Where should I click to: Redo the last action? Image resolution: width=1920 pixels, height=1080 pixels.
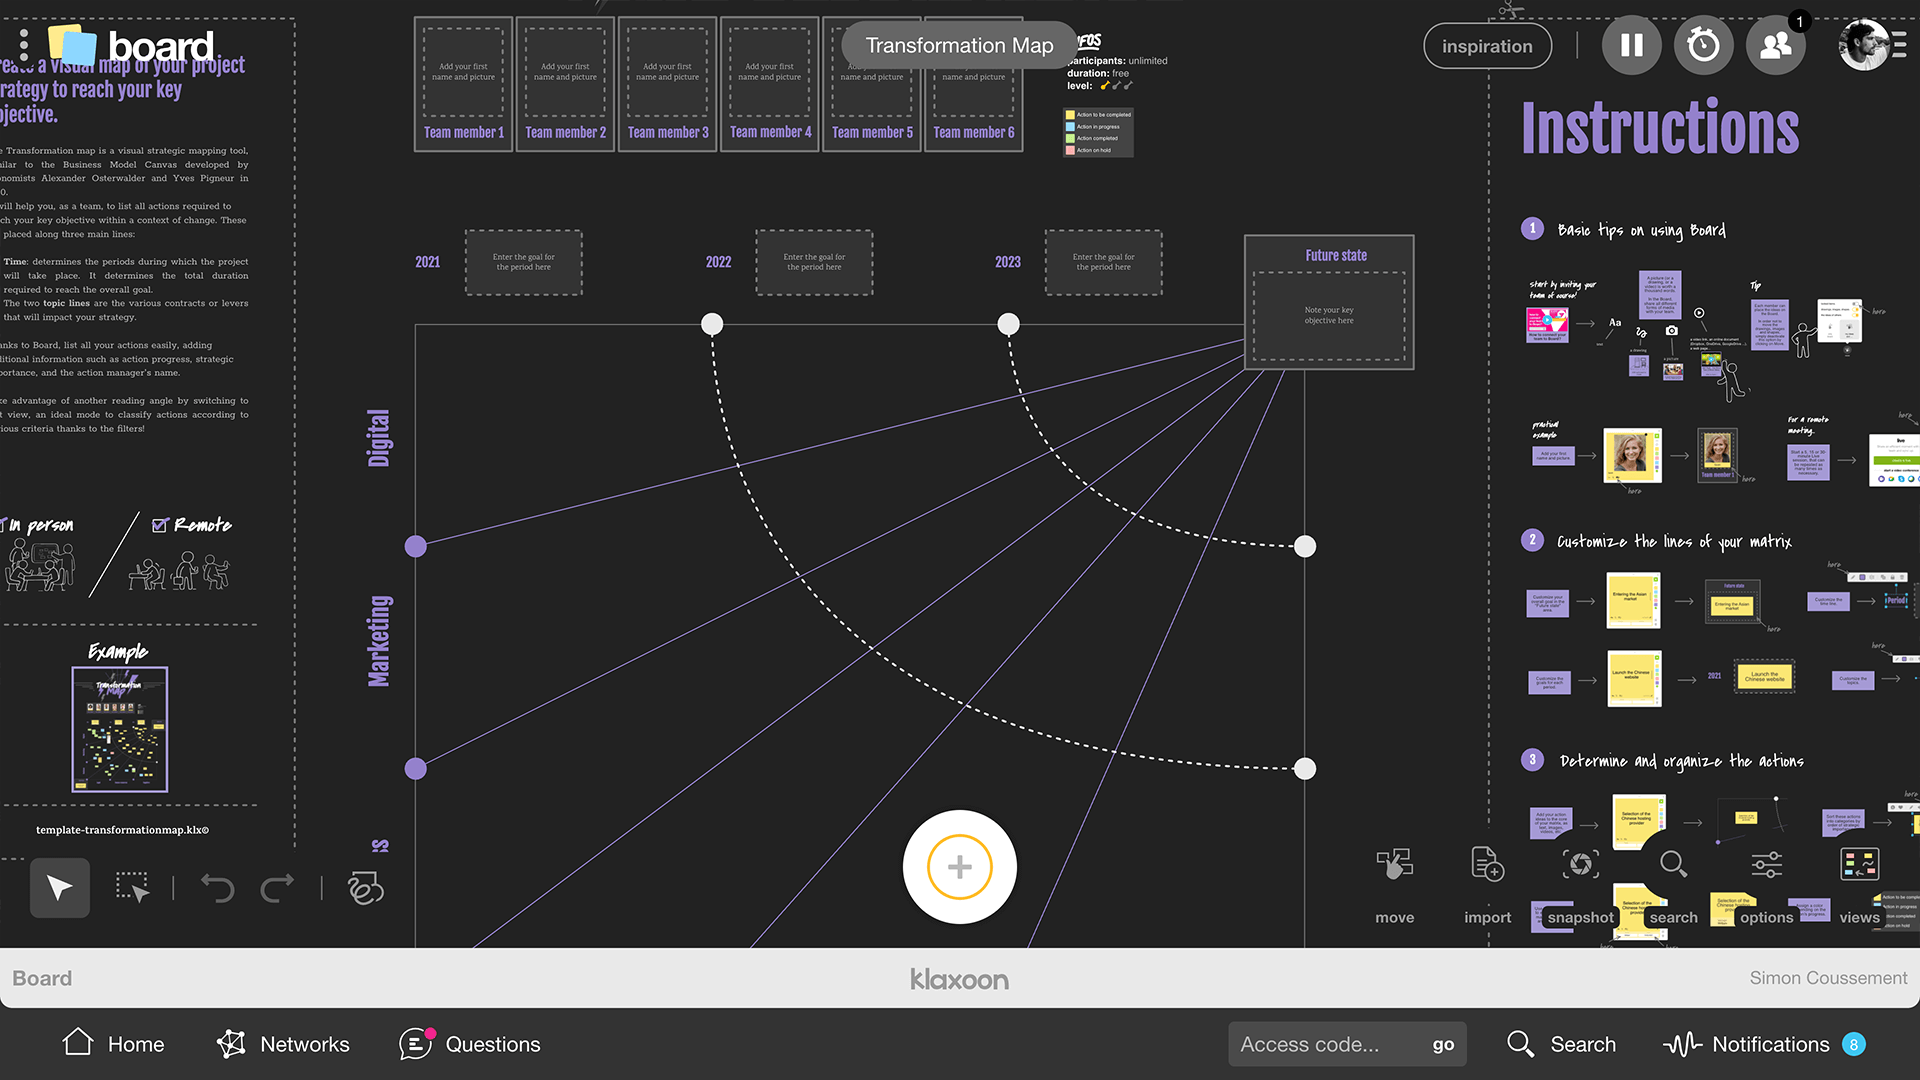[278, 887]
